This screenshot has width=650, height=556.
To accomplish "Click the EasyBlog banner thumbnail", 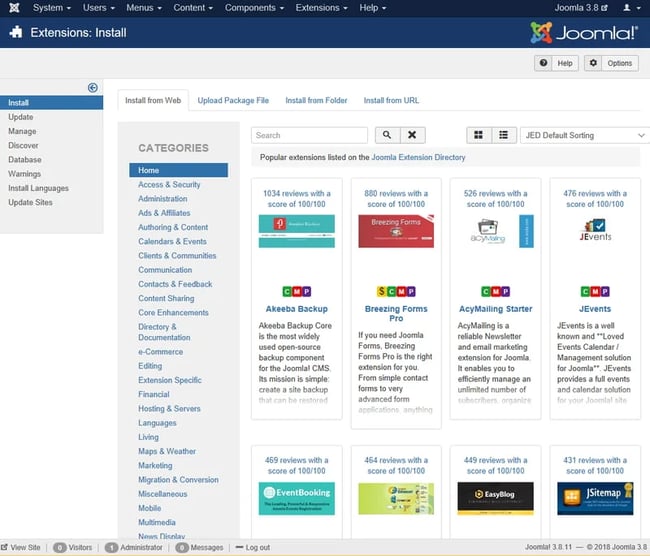I will [x=495, y=498].
